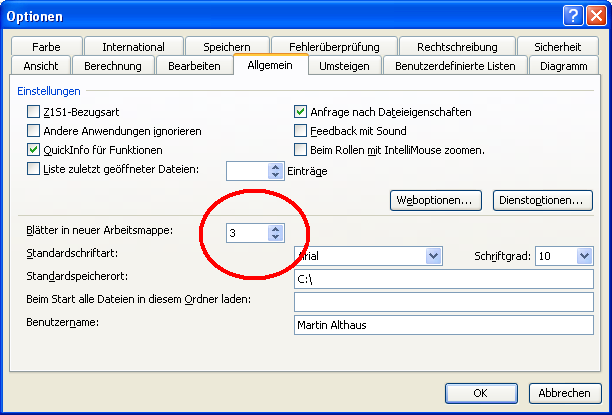Increase recently opened files entries spinner
Screen dimensions: 612x415
276,166
